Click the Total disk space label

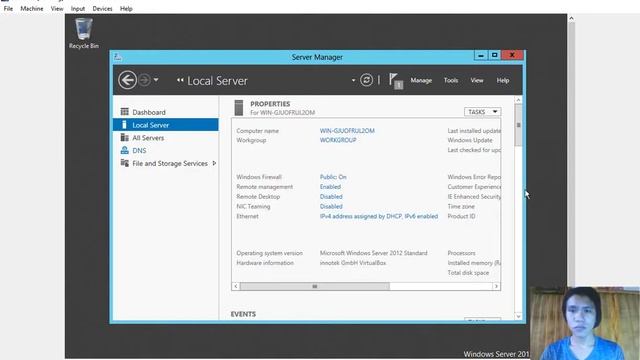click(x=468, y=273)
